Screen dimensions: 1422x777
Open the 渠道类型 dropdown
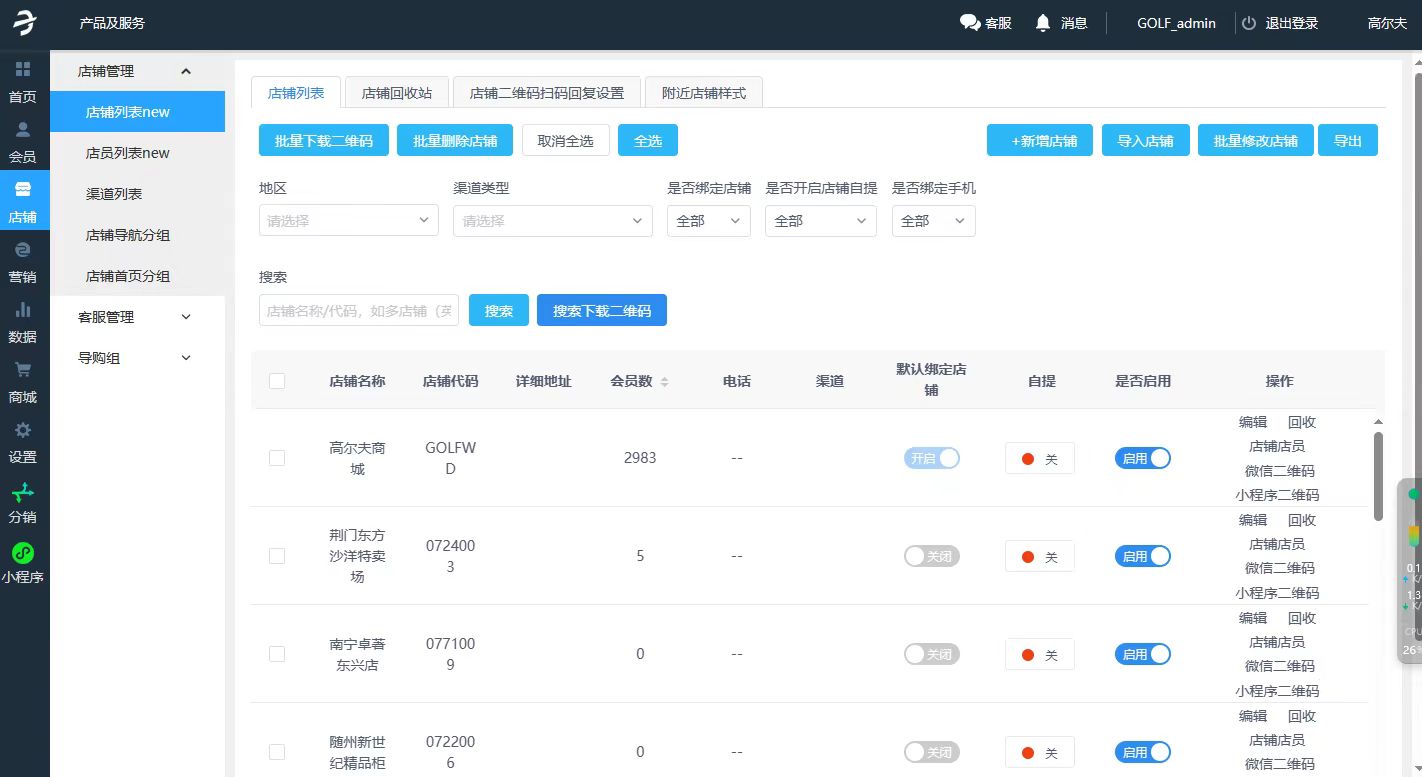coord(552,220)
